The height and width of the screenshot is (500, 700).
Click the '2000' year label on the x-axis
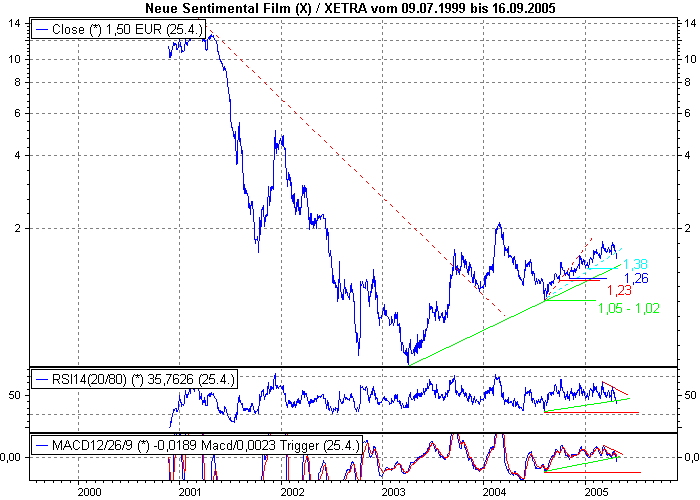[89, 492]
